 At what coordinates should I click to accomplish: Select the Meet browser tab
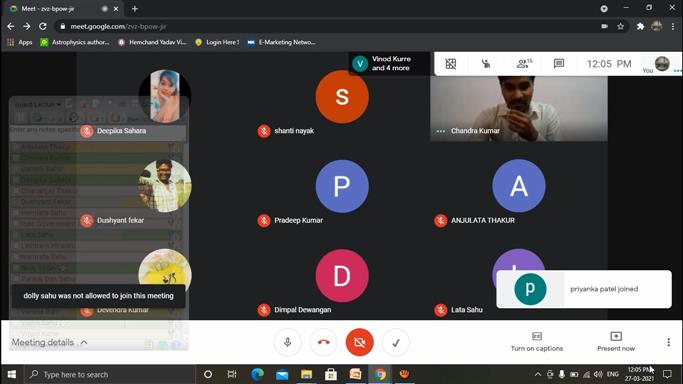pyautogui.click(x=64, y=9)
